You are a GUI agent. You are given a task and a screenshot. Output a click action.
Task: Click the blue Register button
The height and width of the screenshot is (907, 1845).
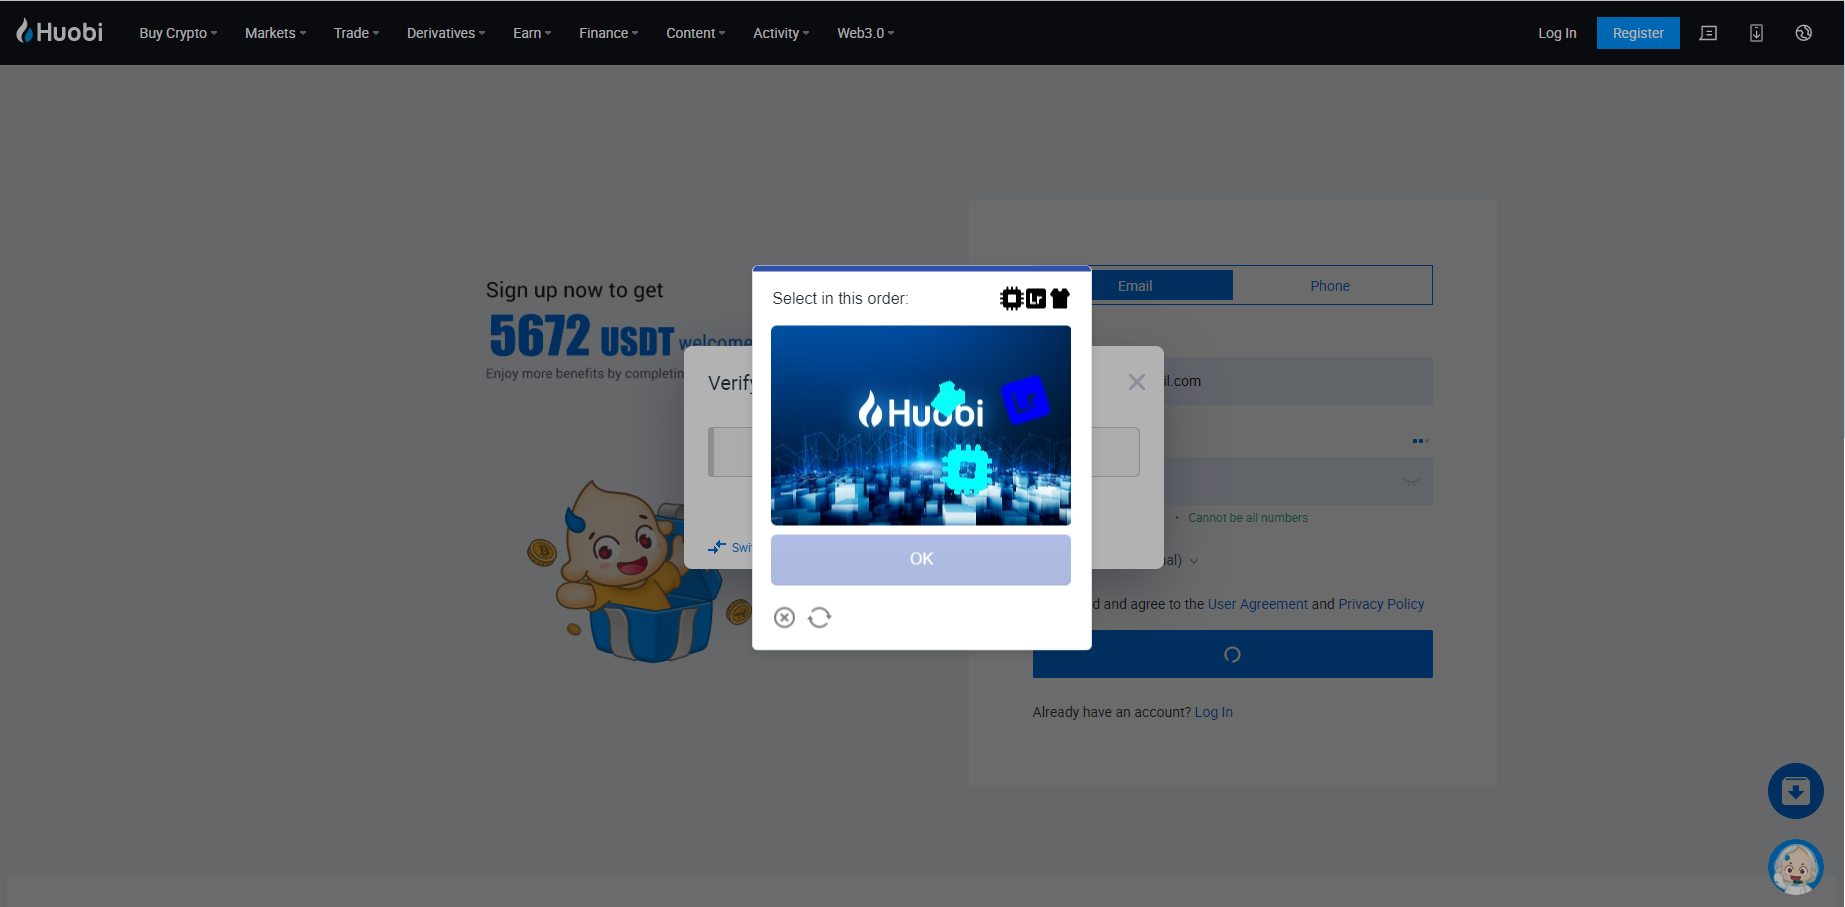click(x=1637, y=33)
